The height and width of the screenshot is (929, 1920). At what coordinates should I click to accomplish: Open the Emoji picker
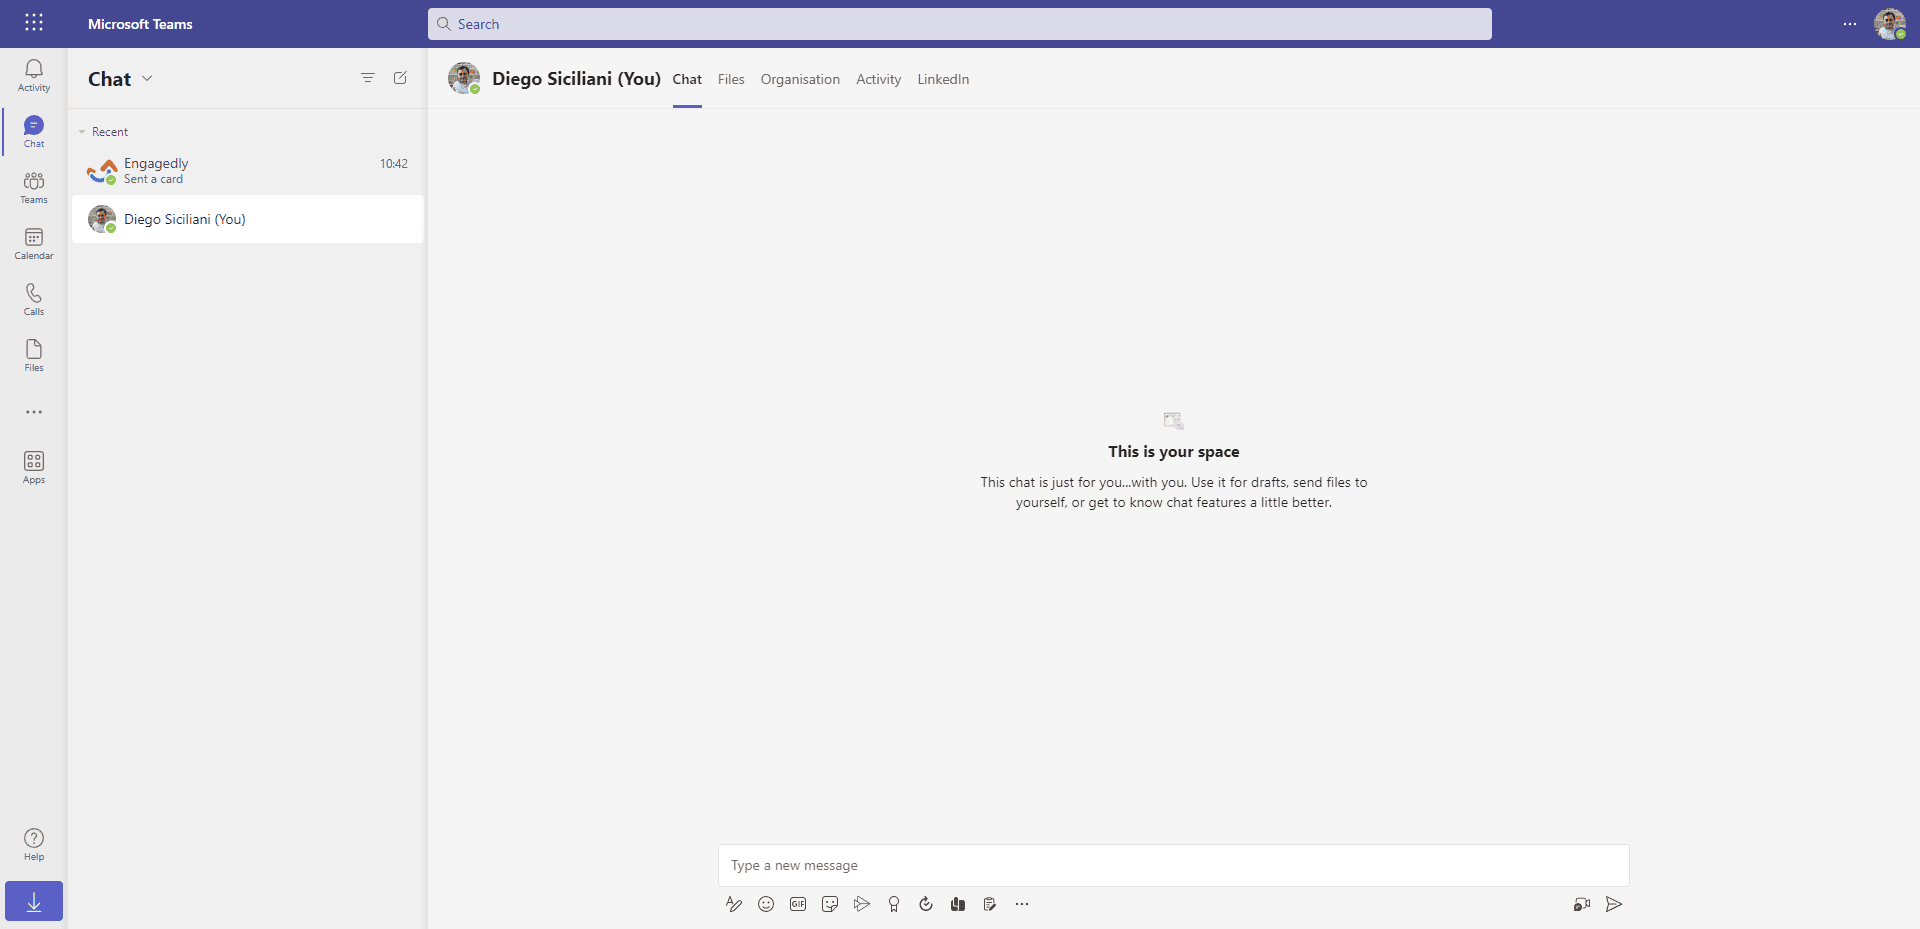[766, 904]
